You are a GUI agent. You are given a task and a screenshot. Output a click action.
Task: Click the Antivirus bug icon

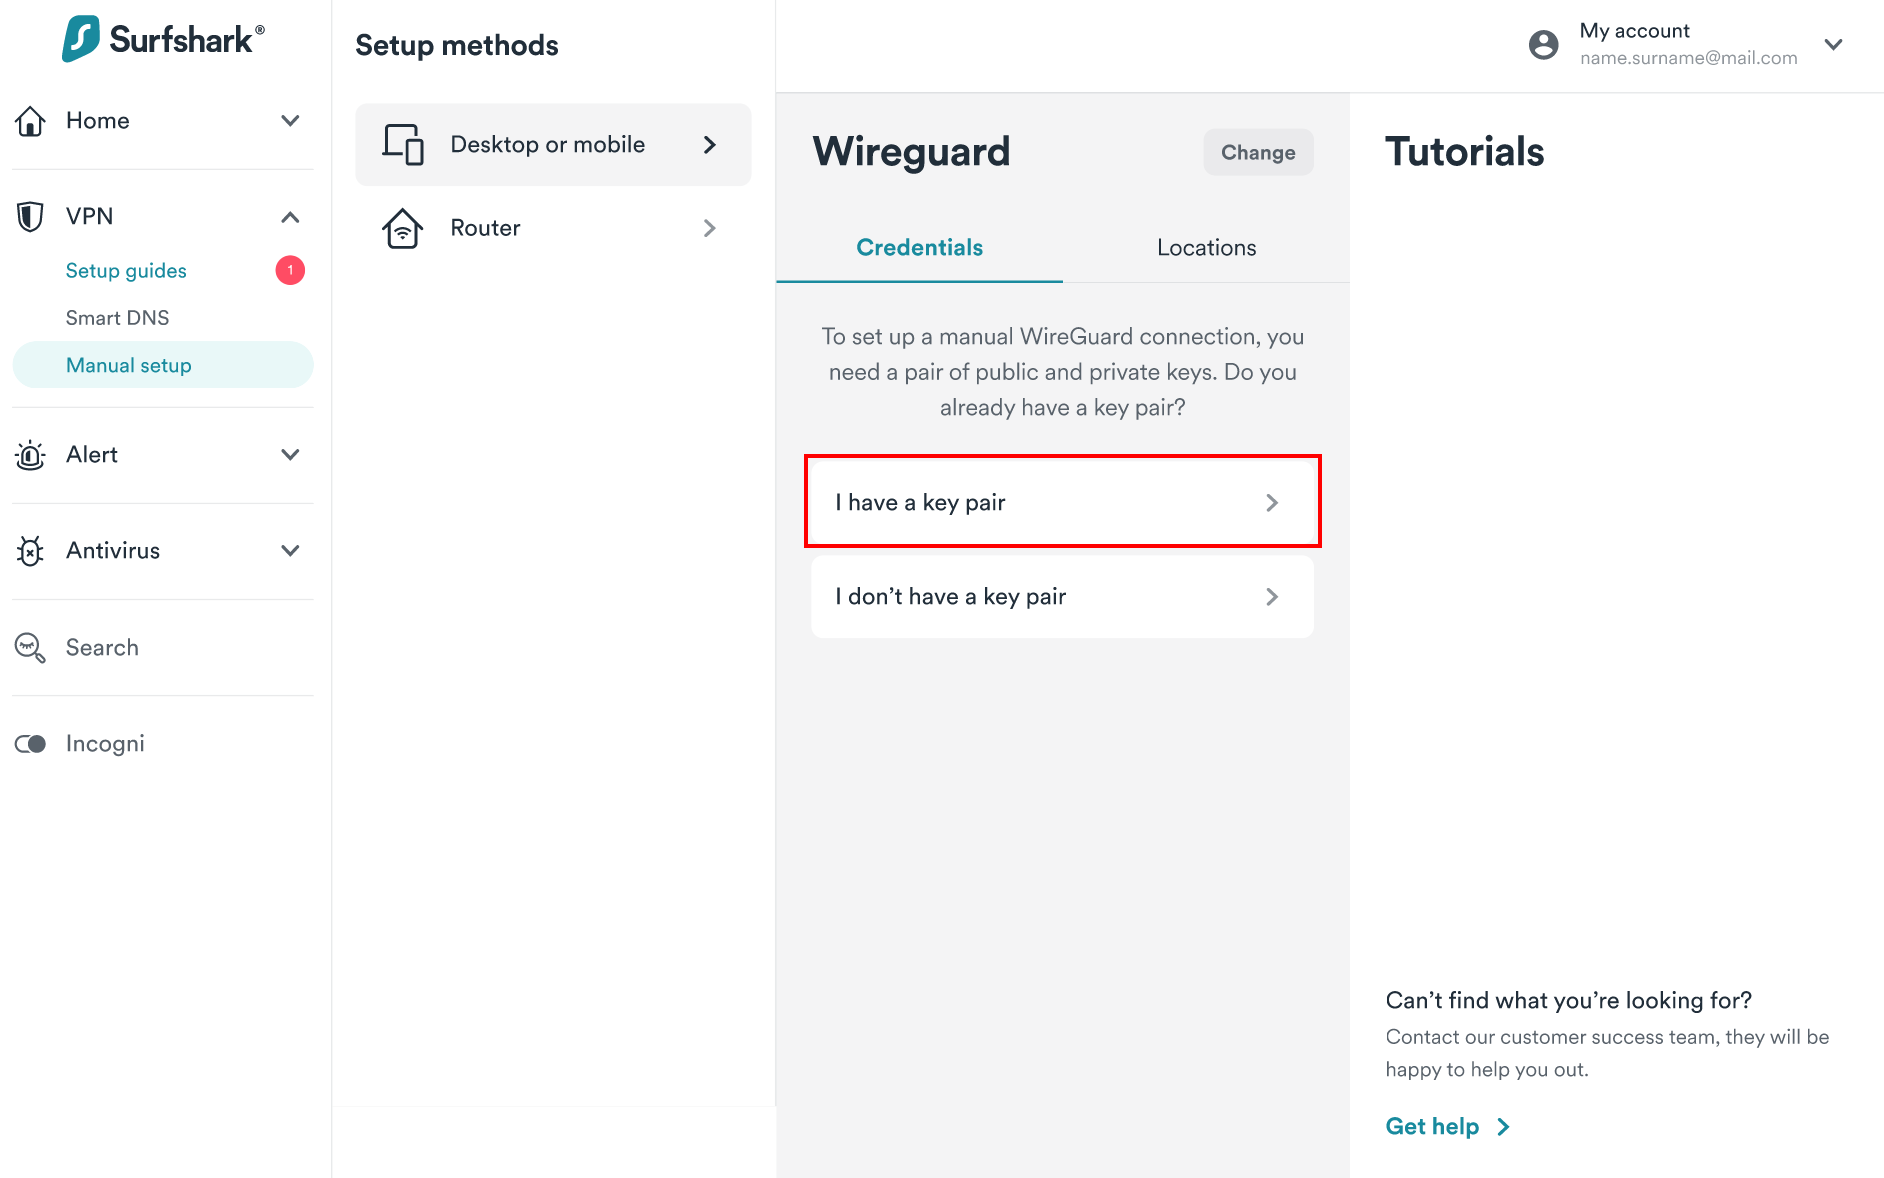[30, 551]
